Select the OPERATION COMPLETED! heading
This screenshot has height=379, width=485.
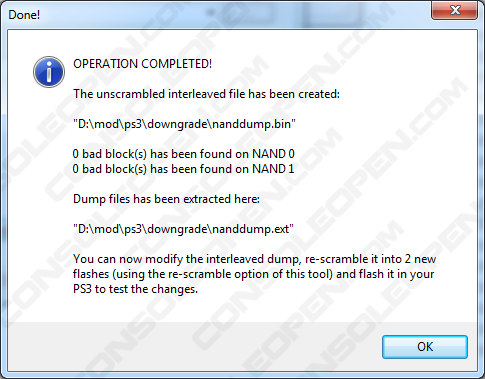[x=142, y=64]
